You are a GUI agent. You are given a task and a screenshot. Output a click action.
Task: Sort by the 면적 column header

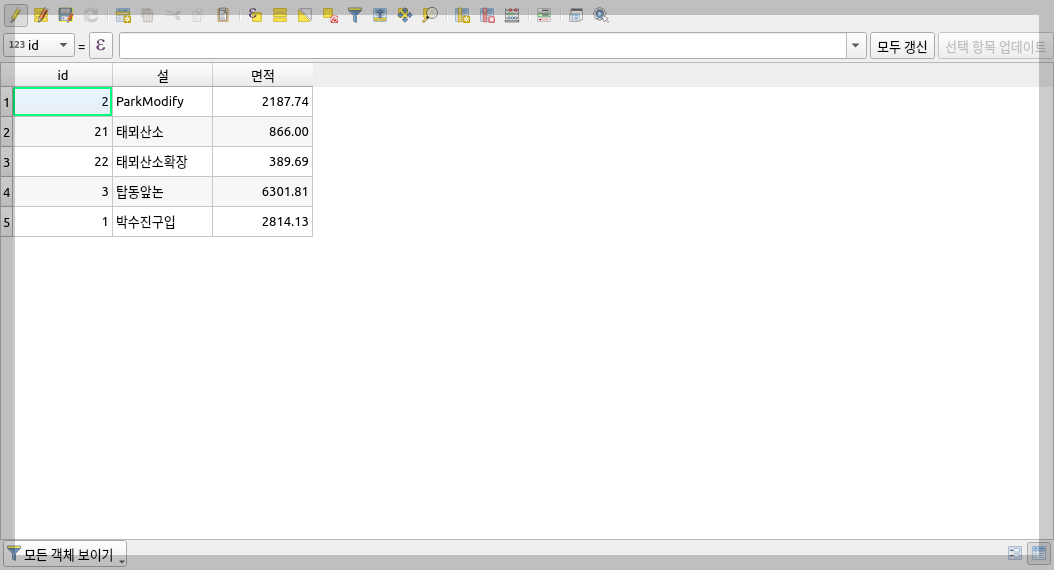coord(262,75)
